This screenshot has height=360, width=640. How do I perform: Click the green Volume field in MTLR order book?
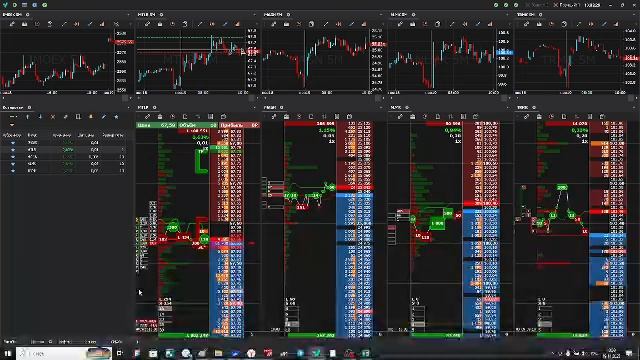click(198, 125)
